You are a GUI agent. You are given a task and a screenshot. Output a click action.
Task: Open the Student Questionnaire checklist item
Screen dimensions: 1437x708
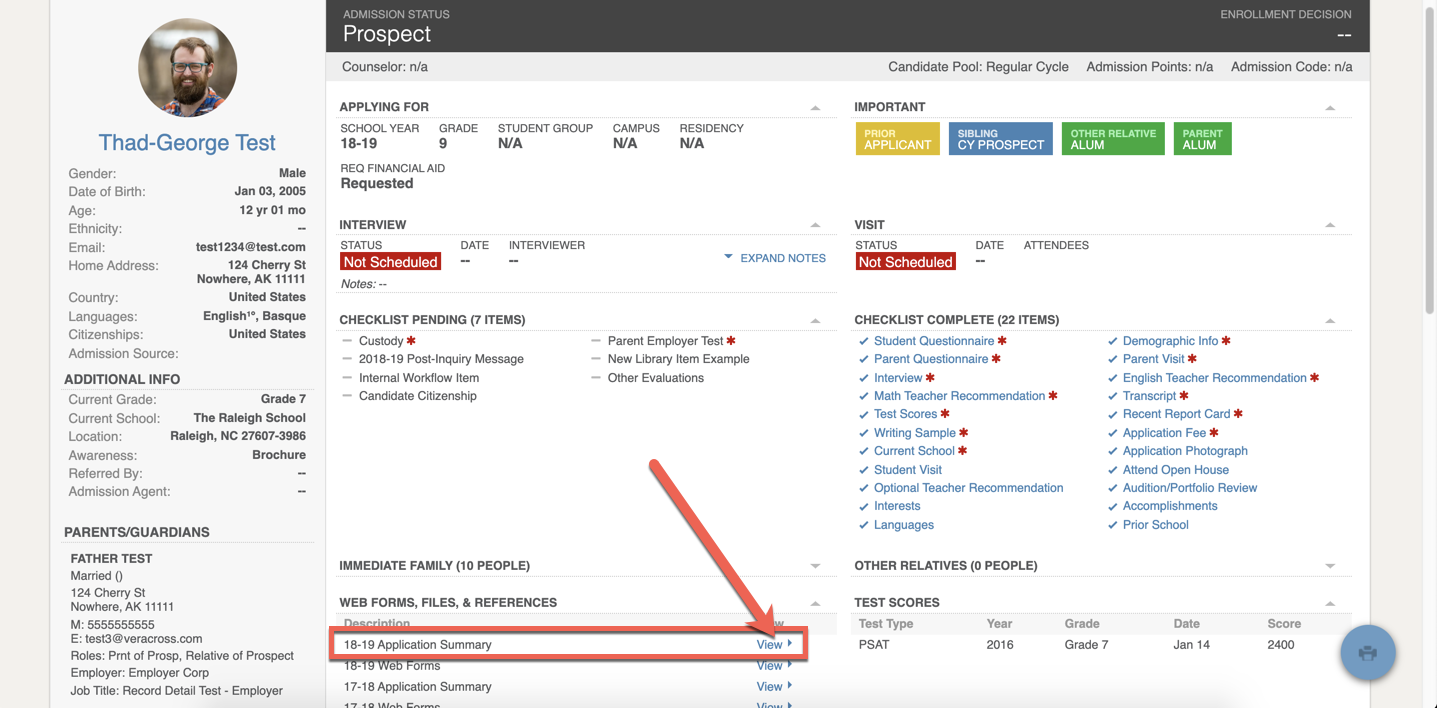(x=933, y=341)
